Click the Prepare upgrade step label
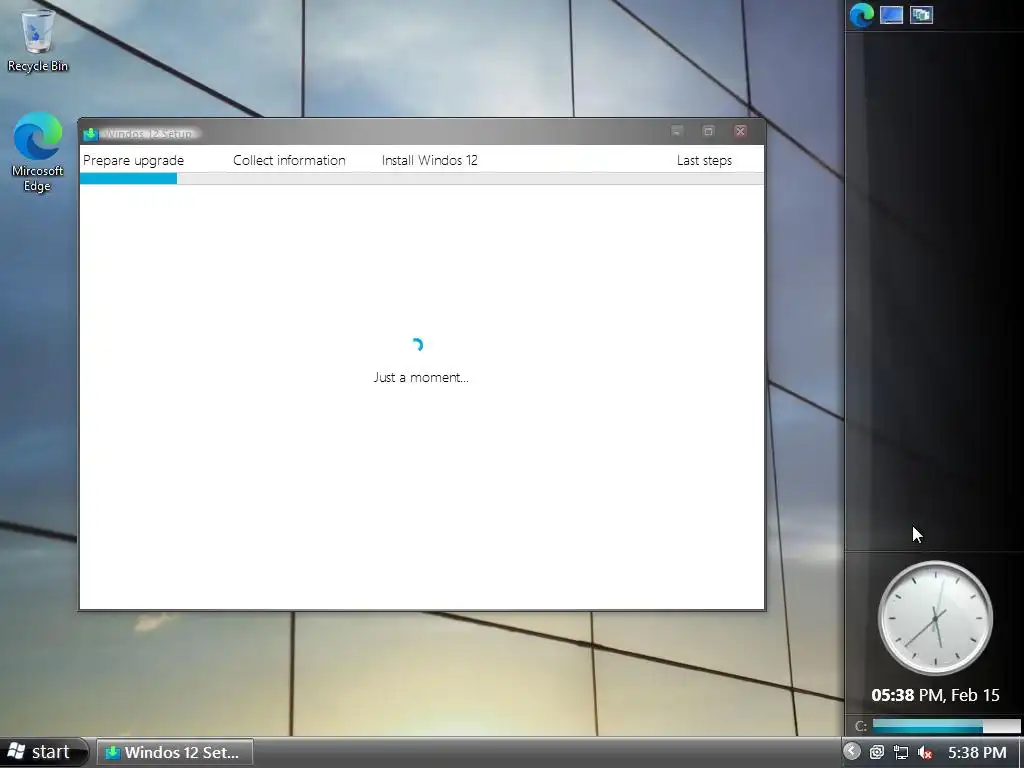 point(133,160)
